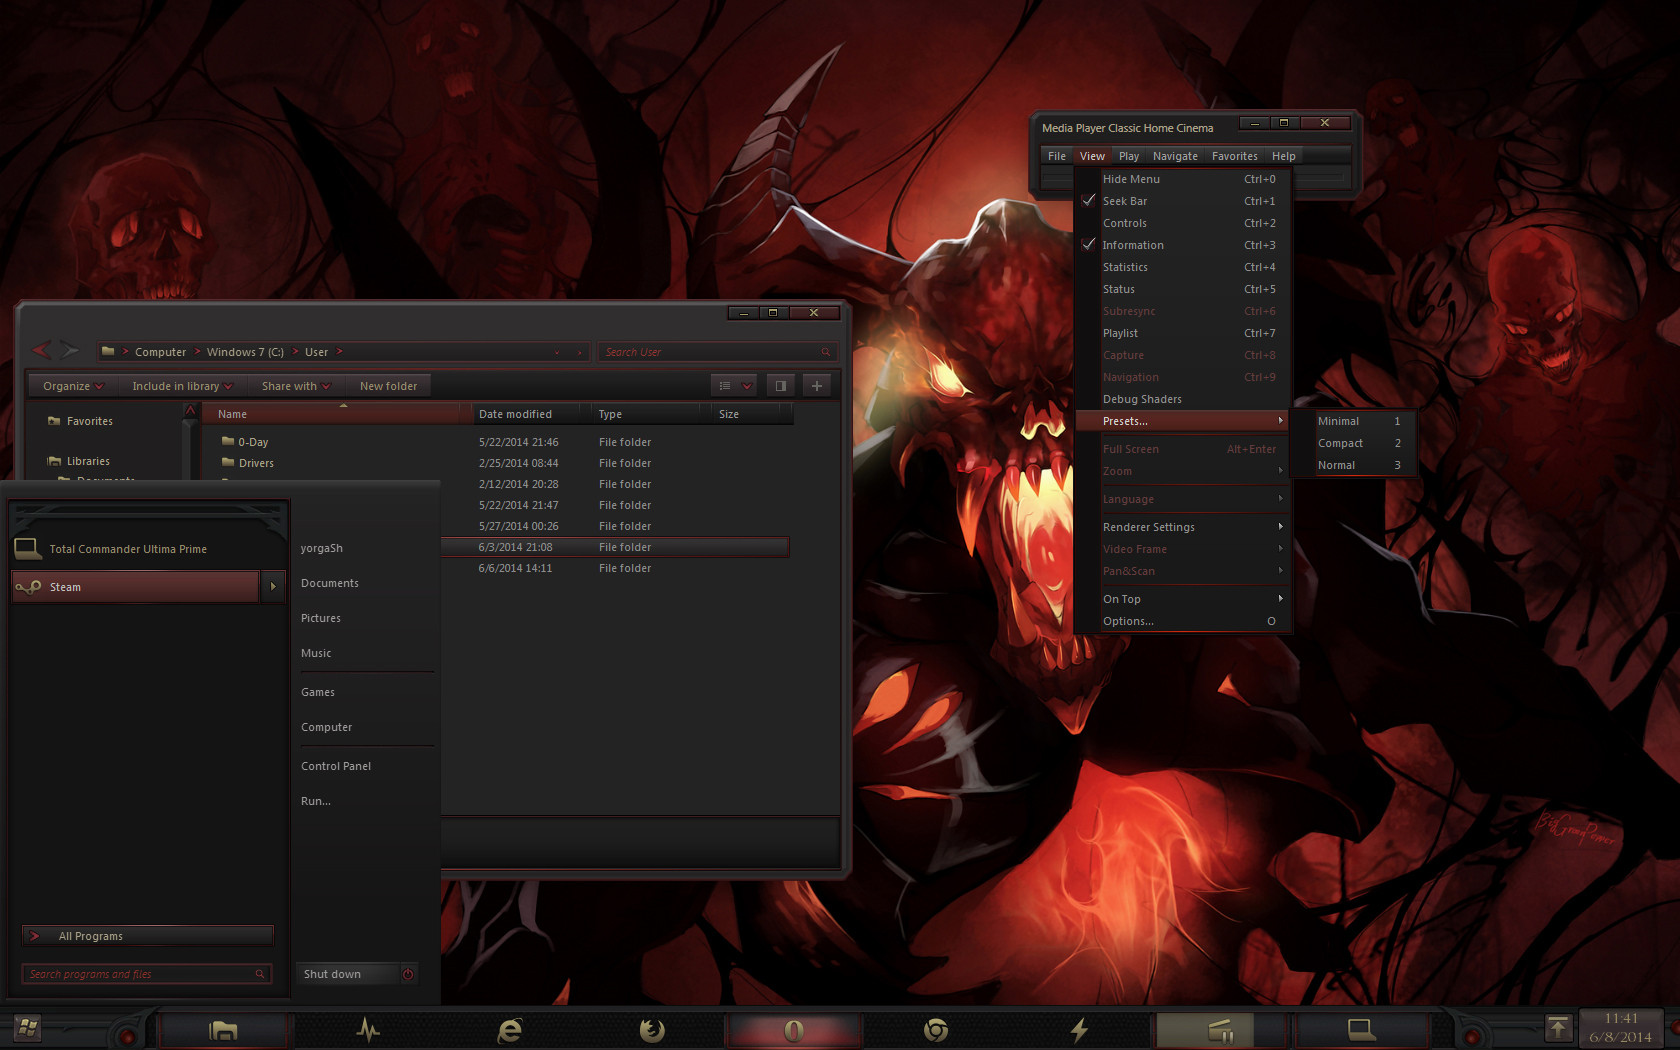Click Windows 7 (C:) in the breadcrumb

tap(245, 352)
